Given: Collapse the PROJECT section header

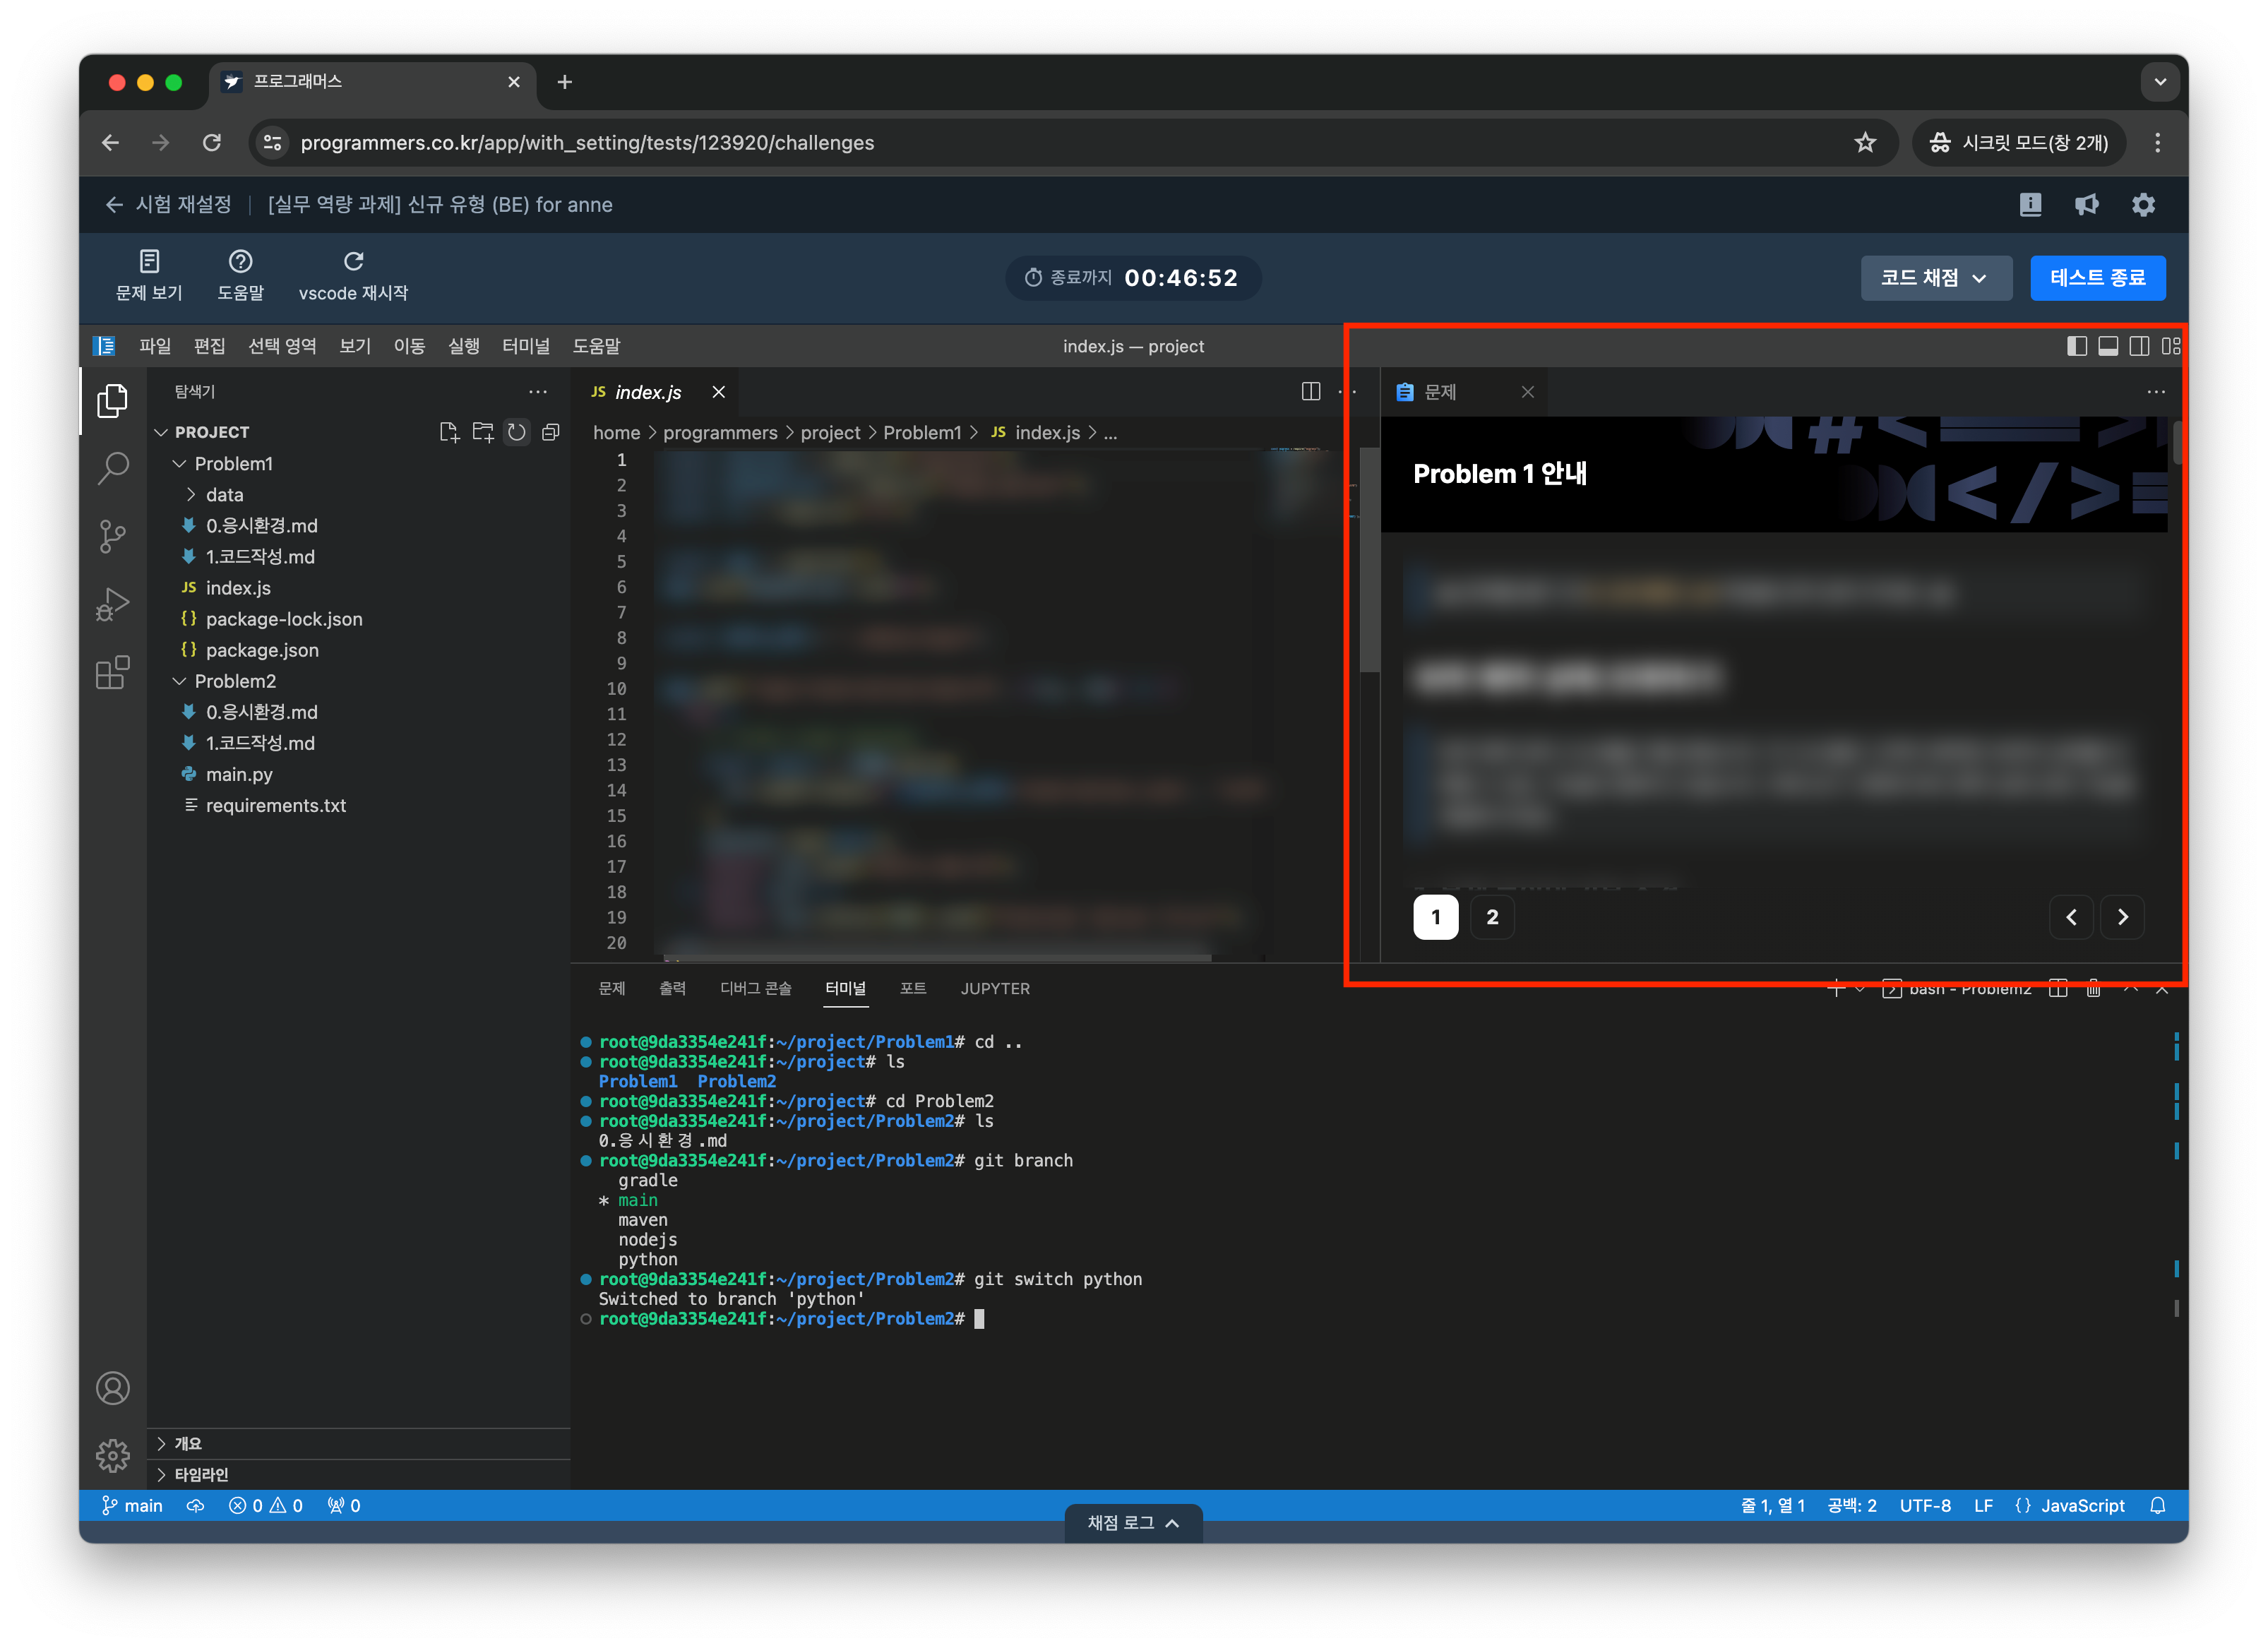Looking at the screenshot, I should [212, 432].
